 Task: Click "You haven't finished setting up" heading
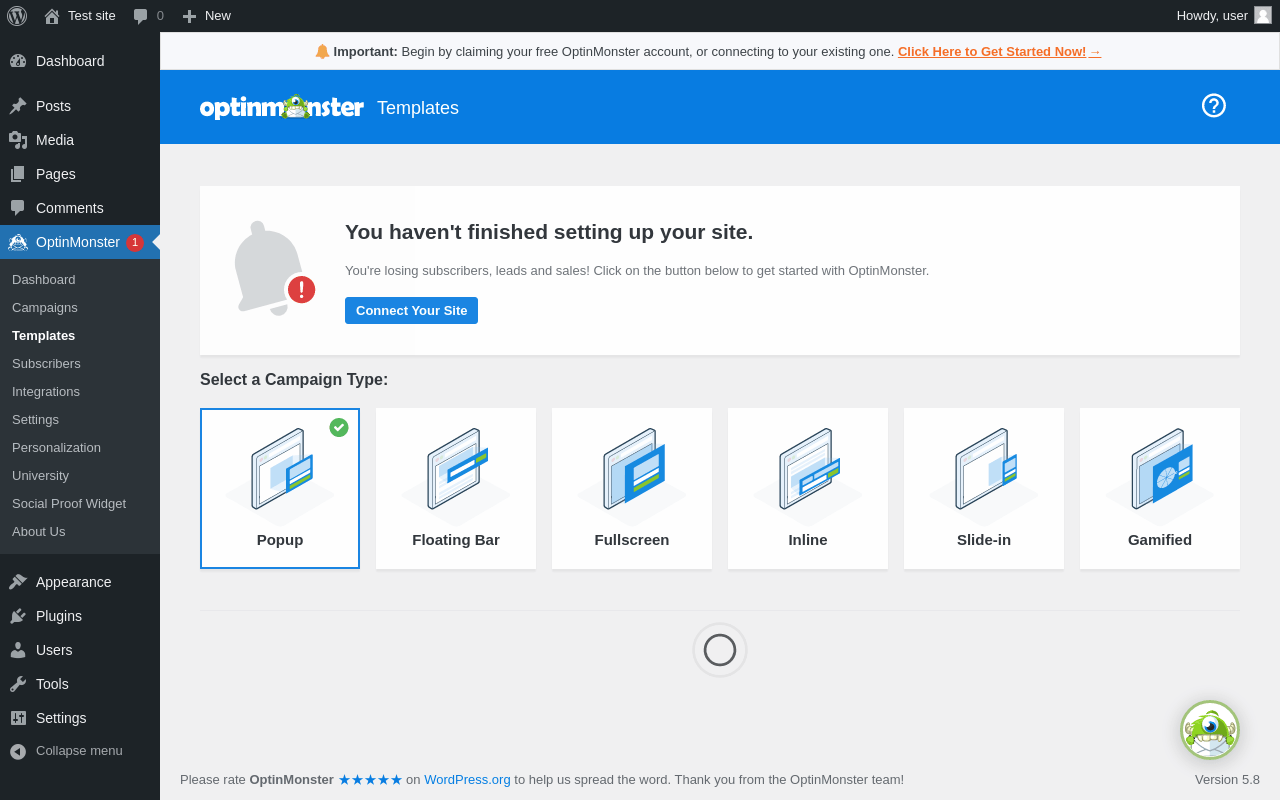549,232
